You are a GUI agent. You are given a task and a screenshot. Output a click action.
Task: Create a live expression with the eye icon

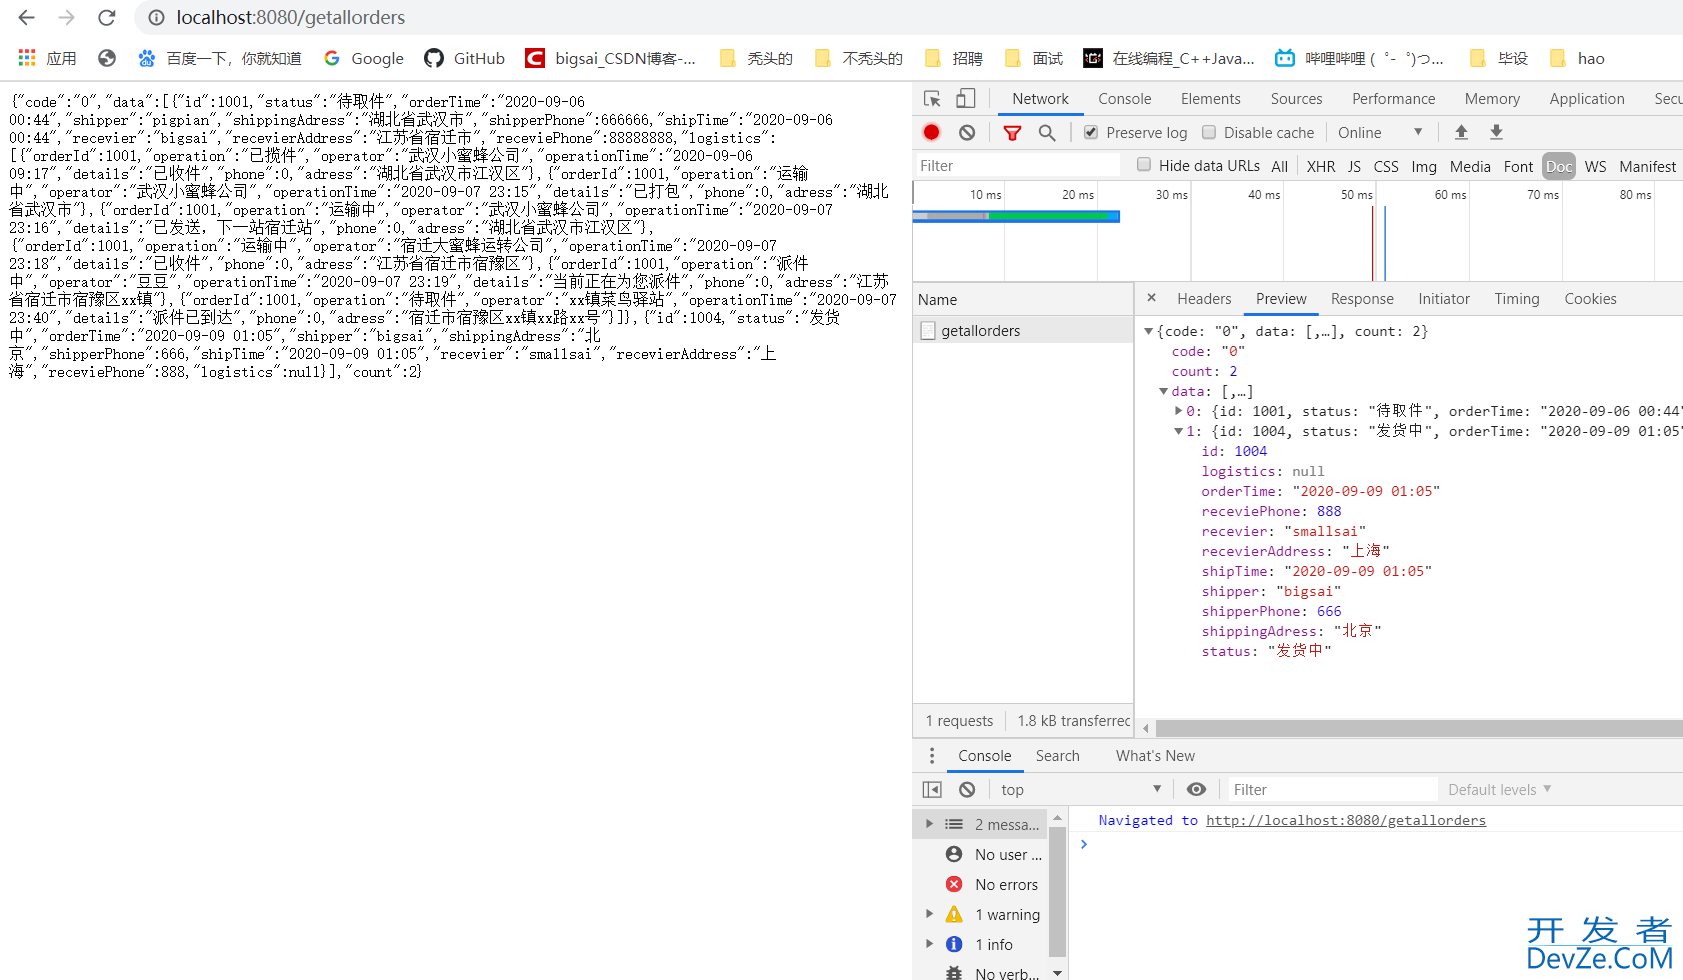coord(1196,789)
